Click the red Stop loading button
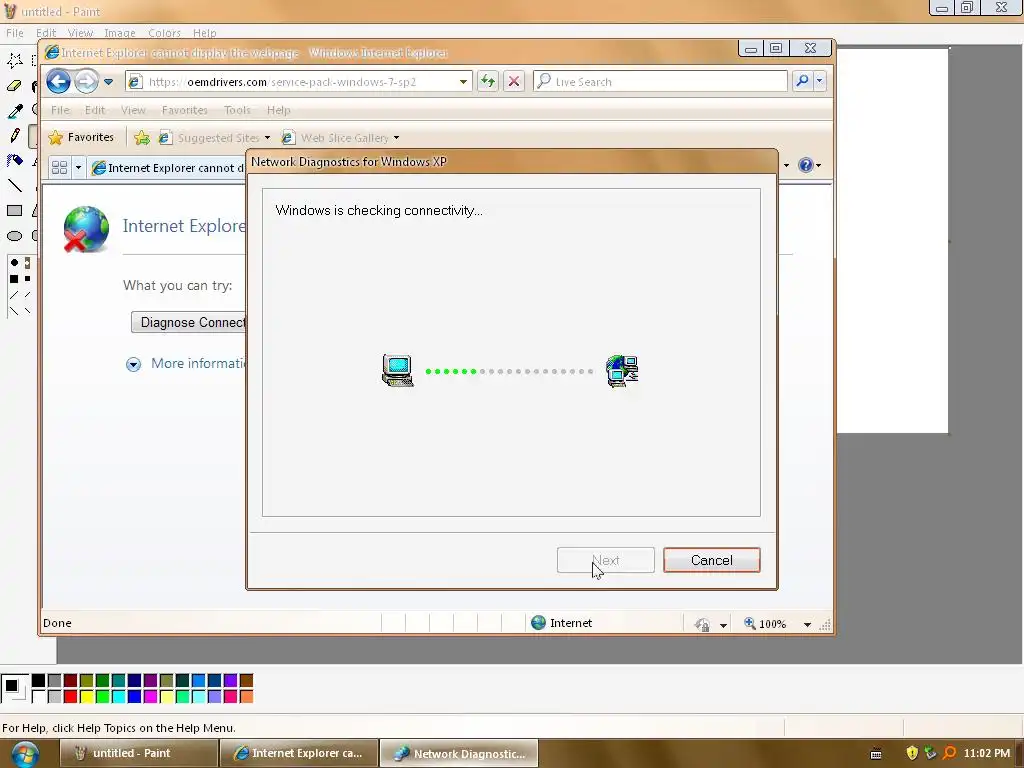The width and height of the screenshot is (1024, 768). (514, 82)
